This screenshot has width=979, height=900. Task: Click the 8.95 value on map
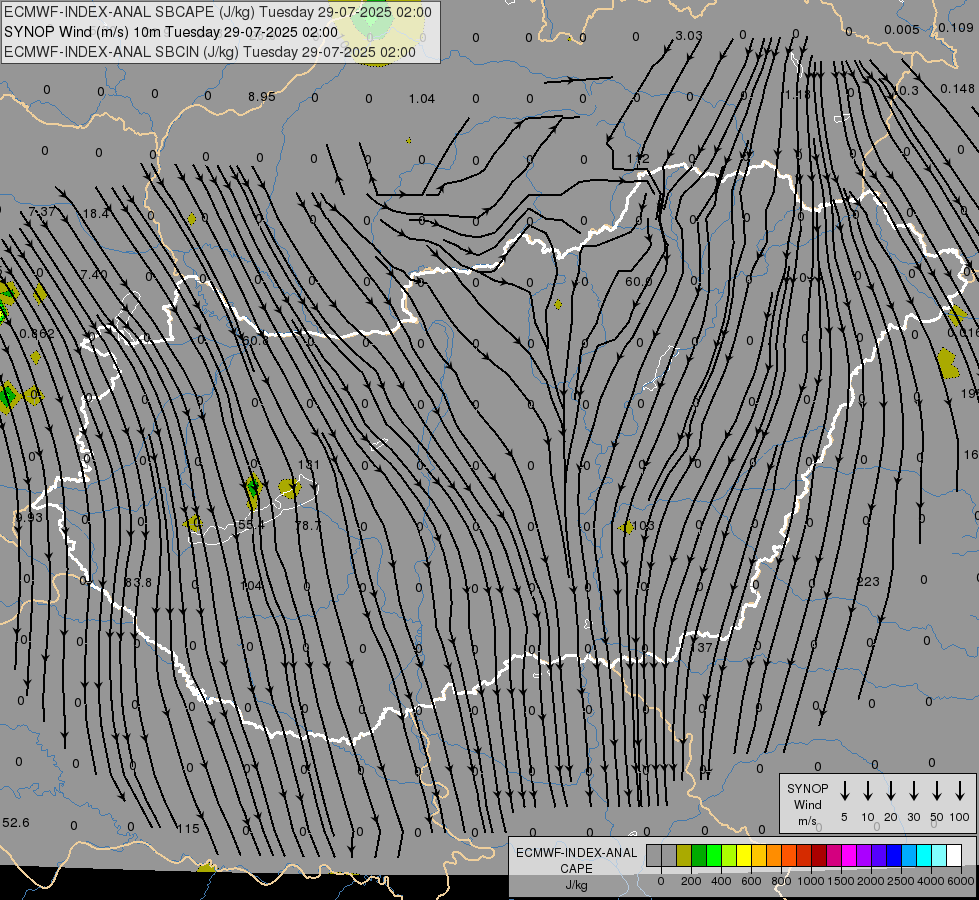(x=262, y=96)
